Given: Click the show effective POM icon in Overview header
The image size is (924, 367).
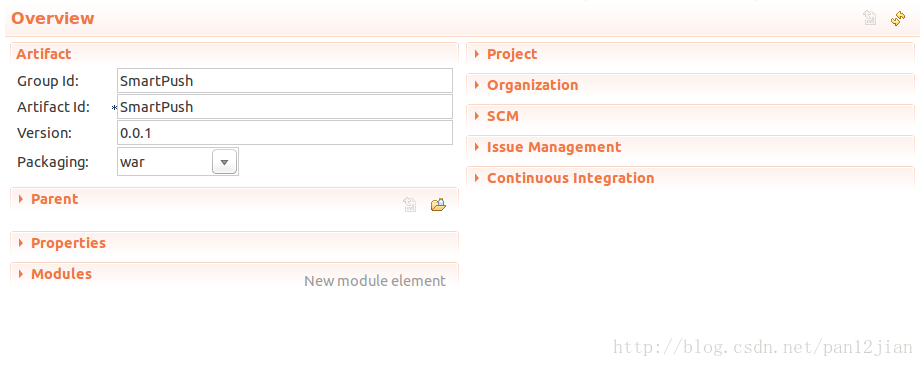Looking at the screenshot, I should tap(870, 19).
